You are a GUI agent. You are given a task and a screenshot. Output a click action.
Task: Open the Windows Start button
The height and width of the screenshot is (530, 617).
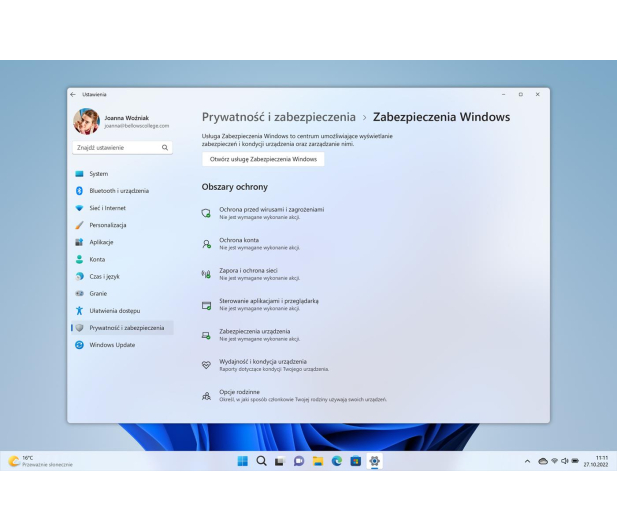coord(243,461)
